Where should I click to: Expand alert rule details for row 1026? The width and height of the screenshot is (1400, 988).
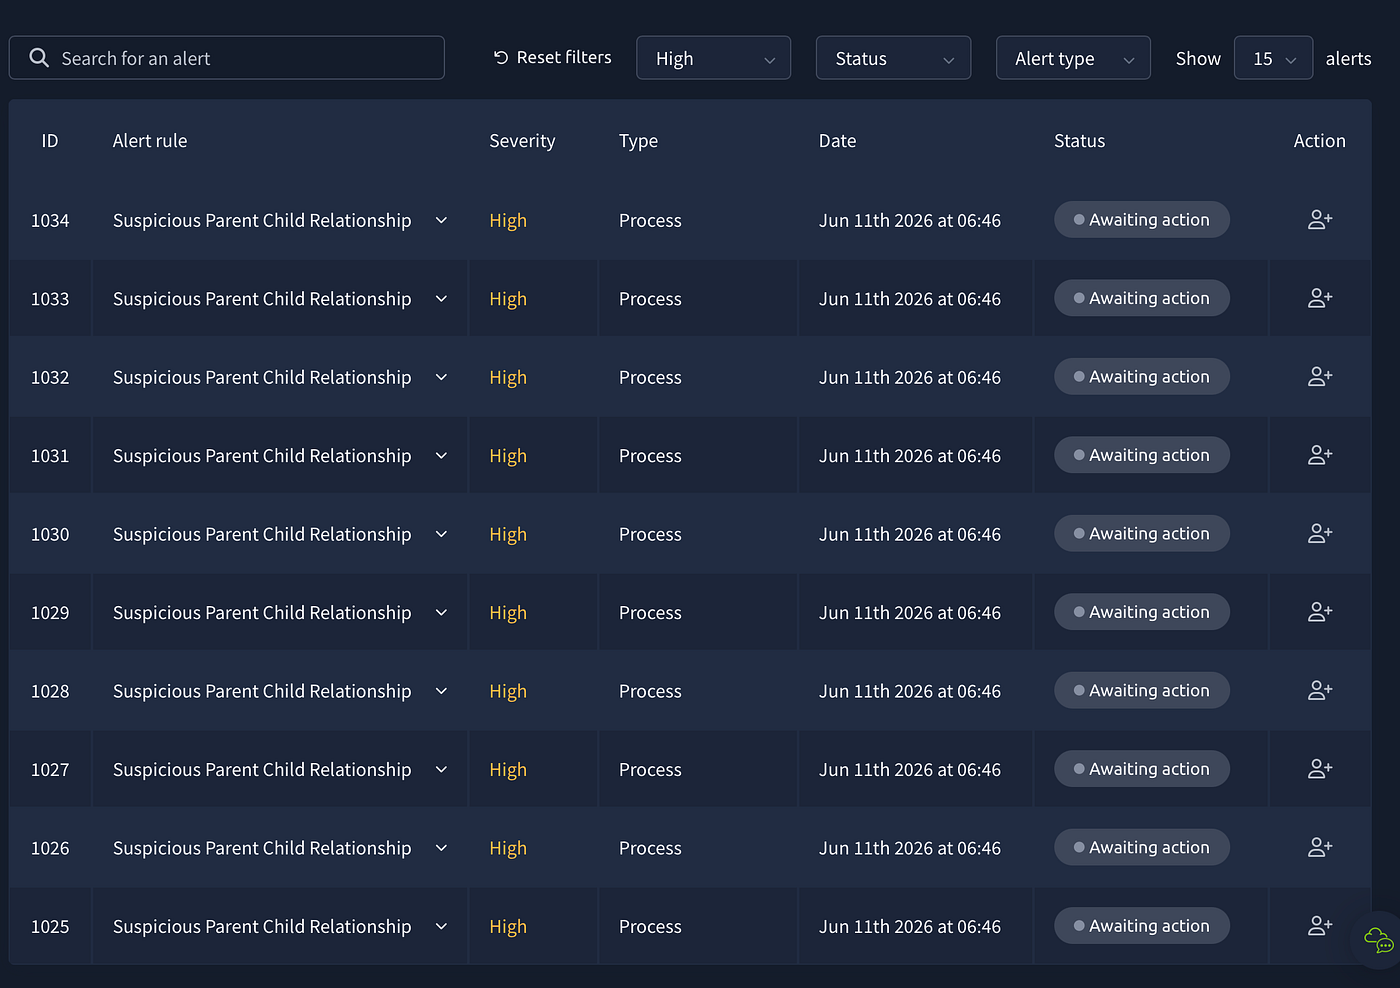click(x=441, y=848)
